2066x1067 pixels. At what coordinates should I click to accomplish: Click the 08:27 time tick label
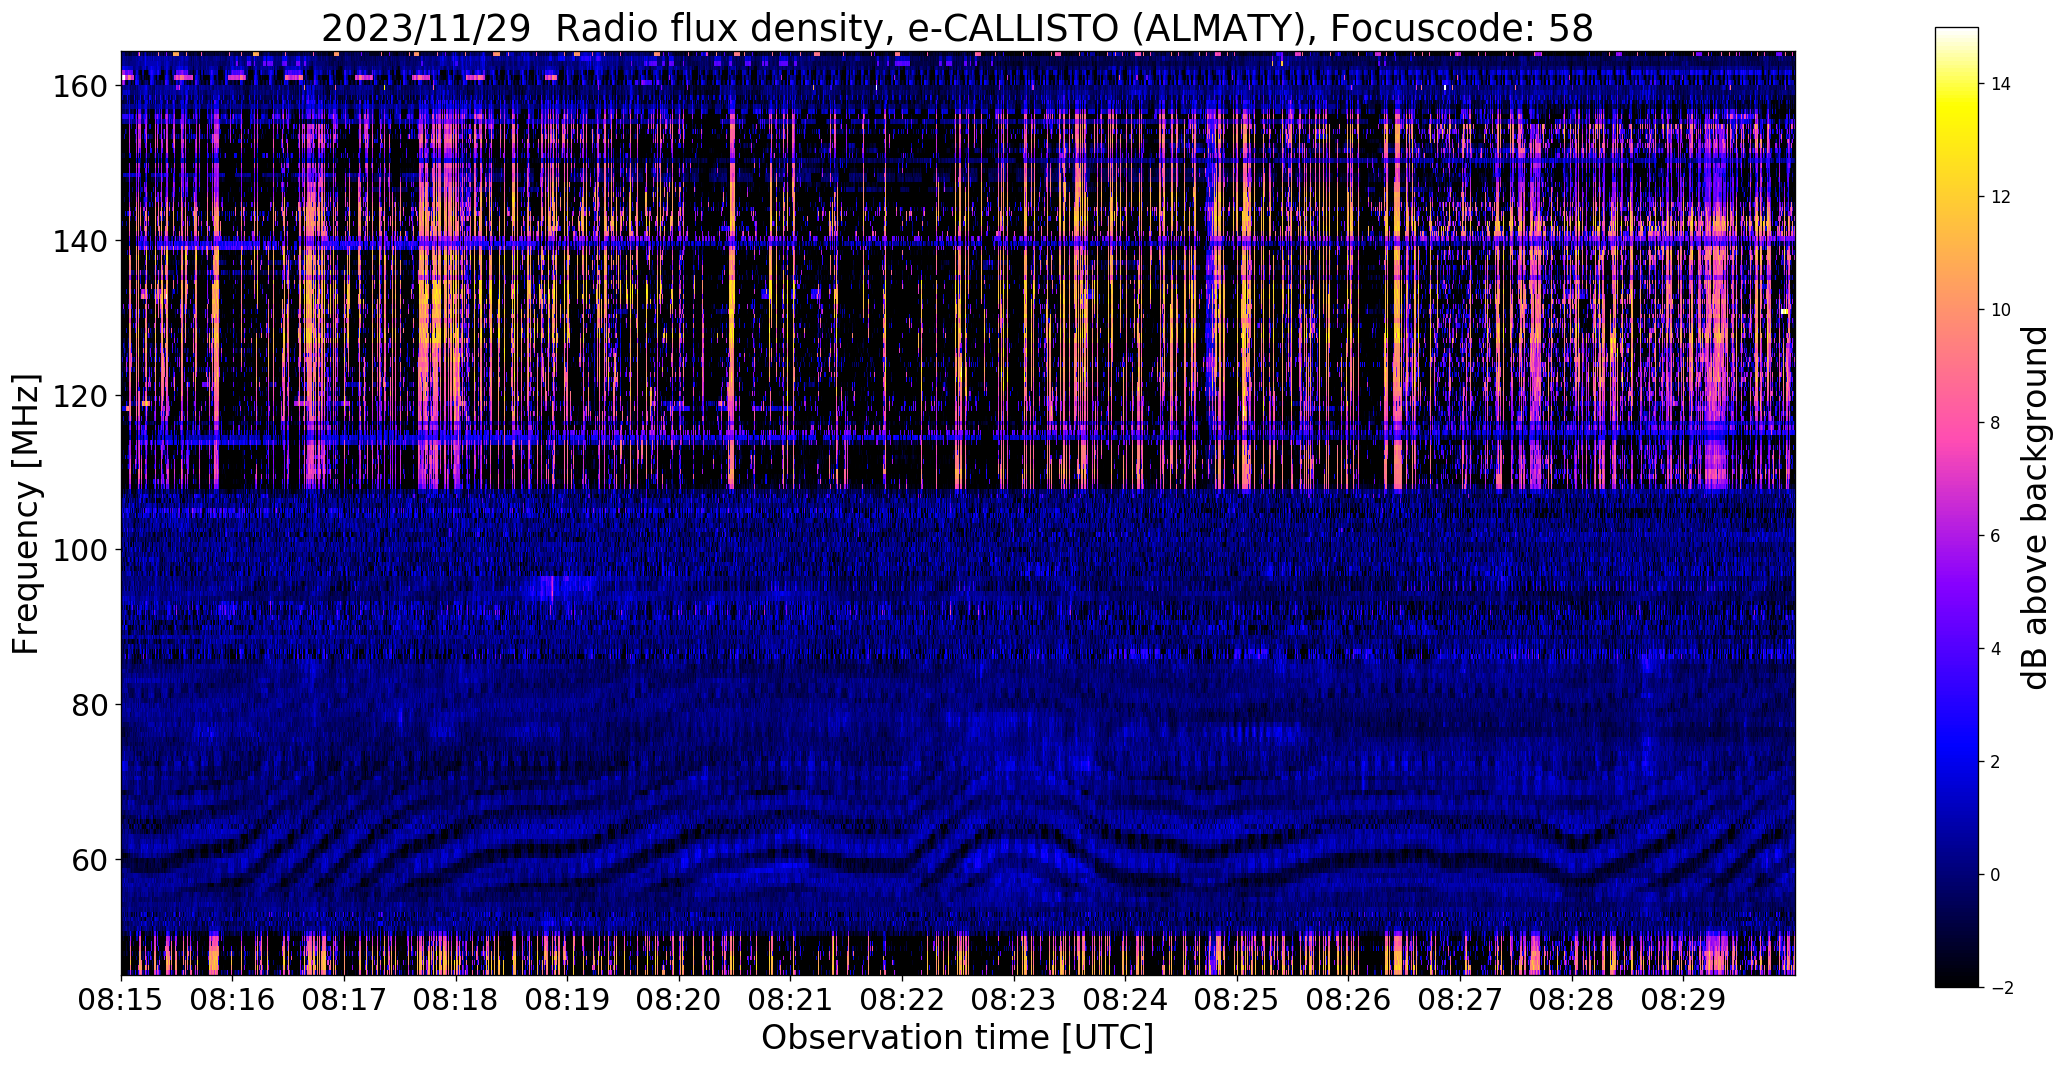1460,1001
